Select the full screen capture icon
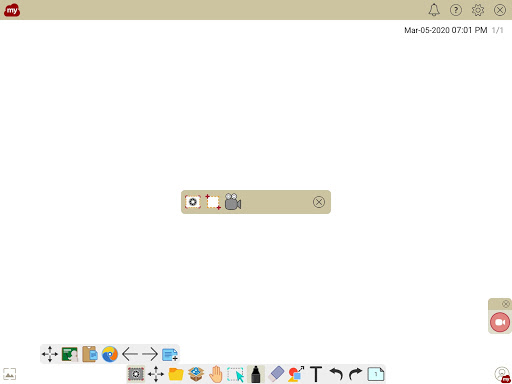The image size is (512, 384). click(x=193, y=202)
